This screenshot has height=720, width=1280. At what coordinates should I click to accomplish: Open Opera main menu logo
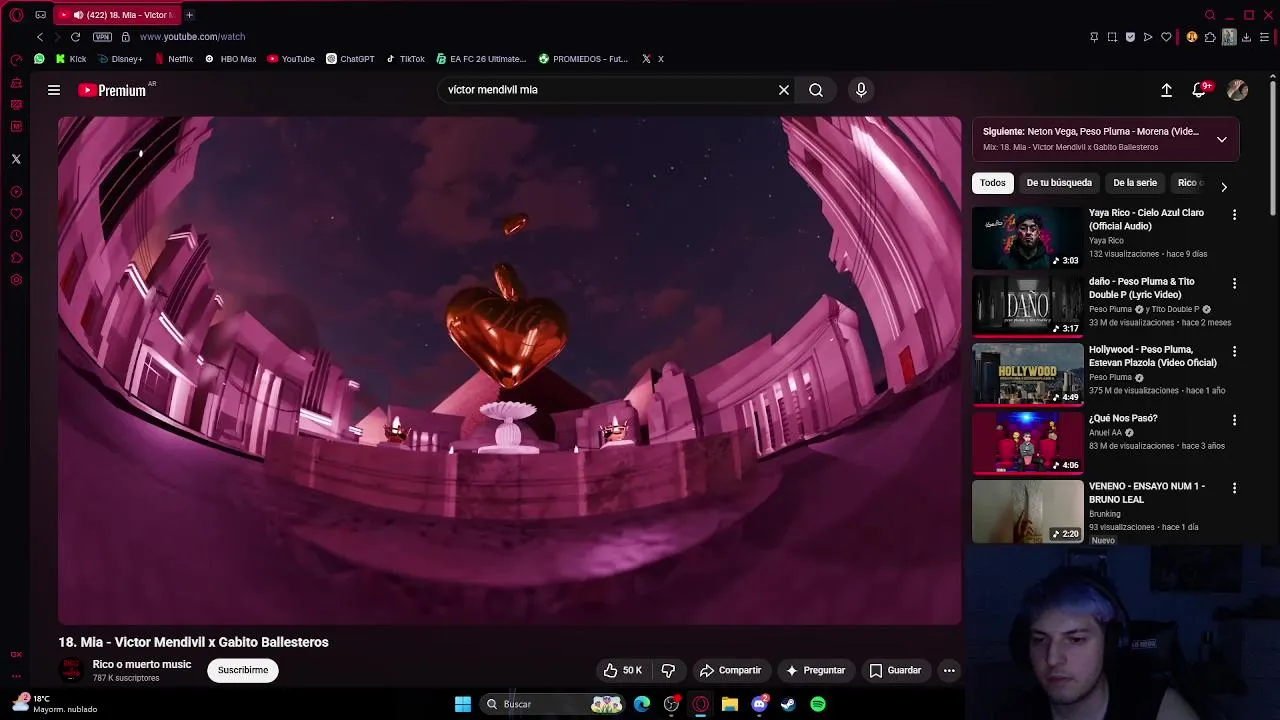(x=16, y=15)
